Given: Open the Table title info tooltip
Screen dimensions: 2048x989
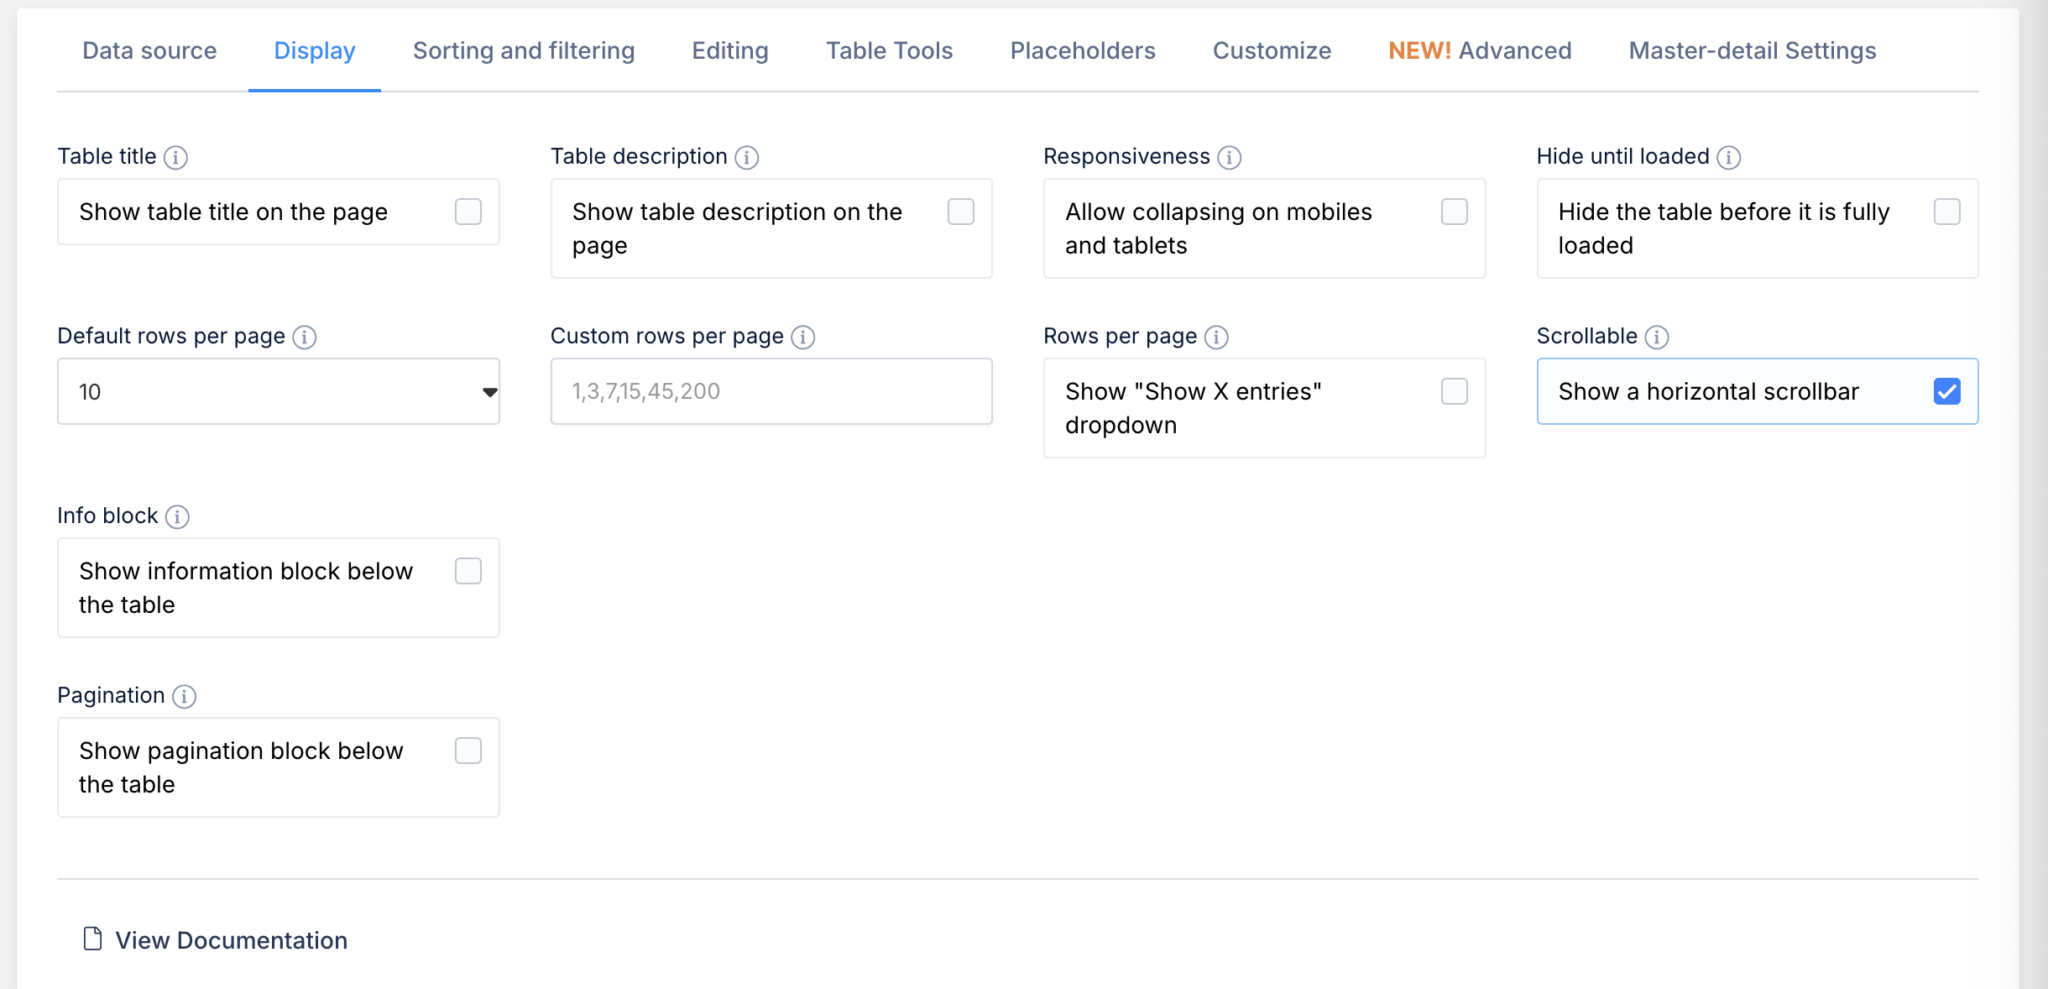Looking at the screenshot, I should coord(178,157).
